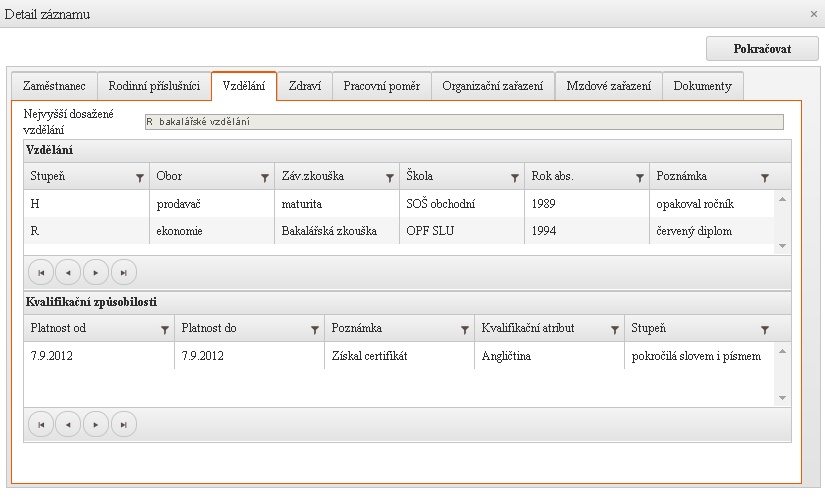This screenshot has height=501, width=825.
Task: Click the Nejvyšší dosažené vzdělání field
Action: pos(463,122)
